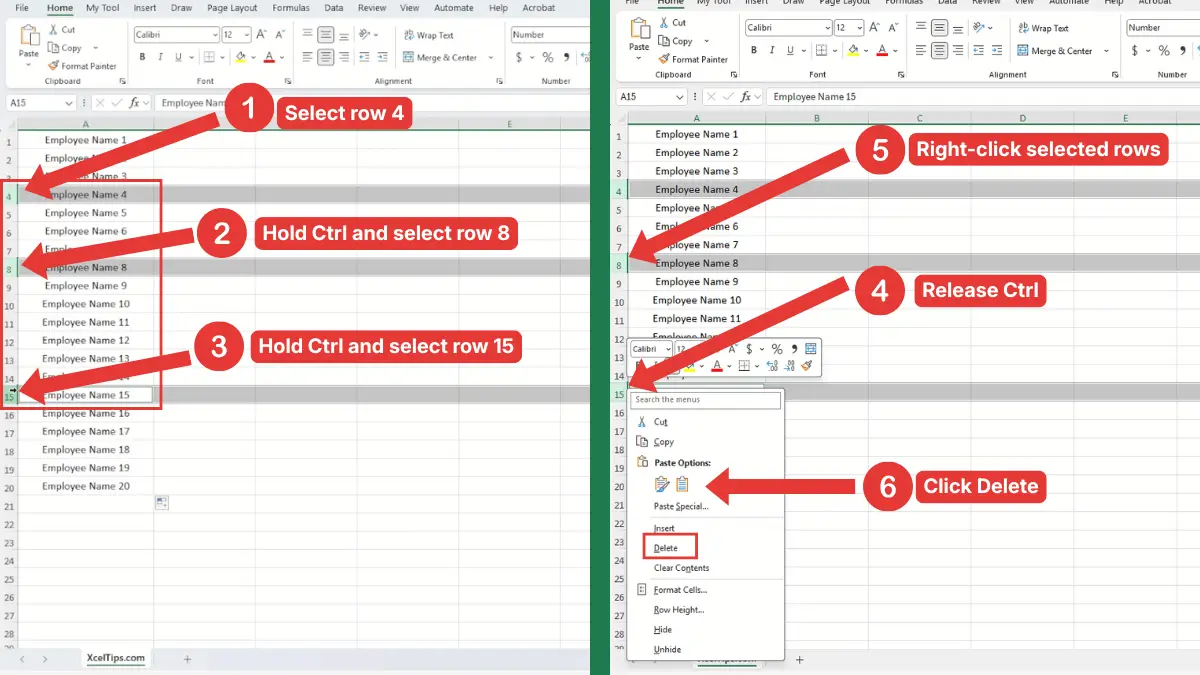Expand Name Box A15 dropdown in left window
The width and height of the screenshot is (1200, 675).
coord(69,103)
